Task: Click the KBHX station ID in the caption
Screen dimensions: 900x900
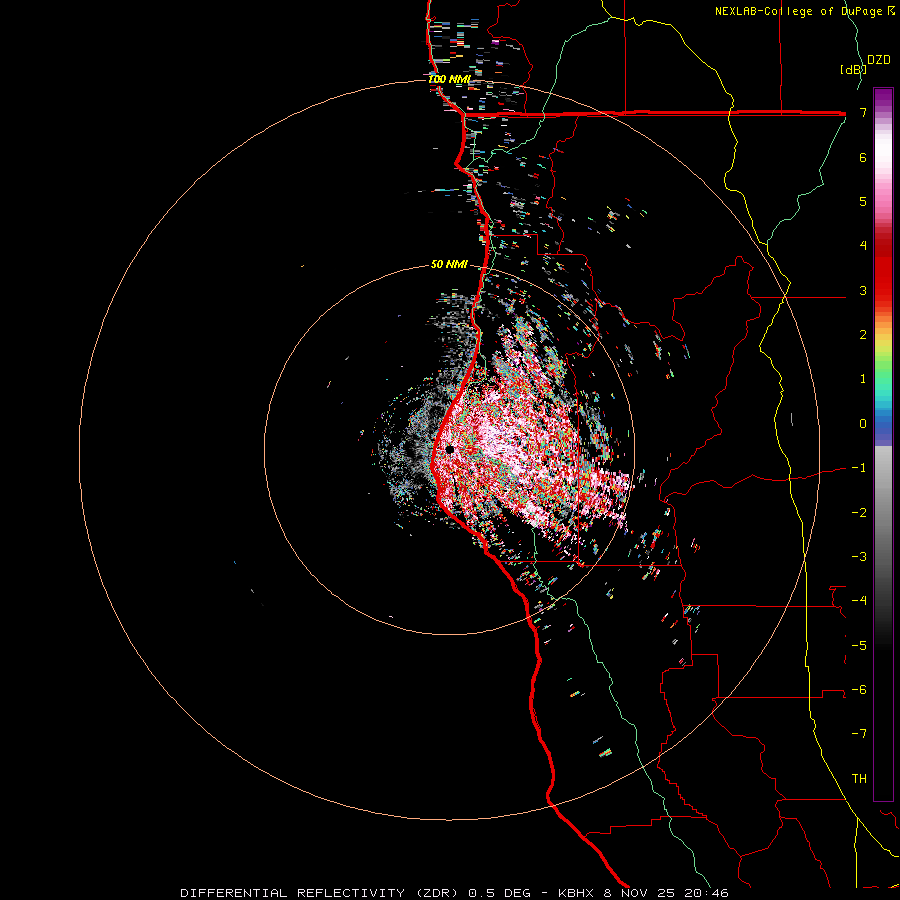Action: point(578,893)
